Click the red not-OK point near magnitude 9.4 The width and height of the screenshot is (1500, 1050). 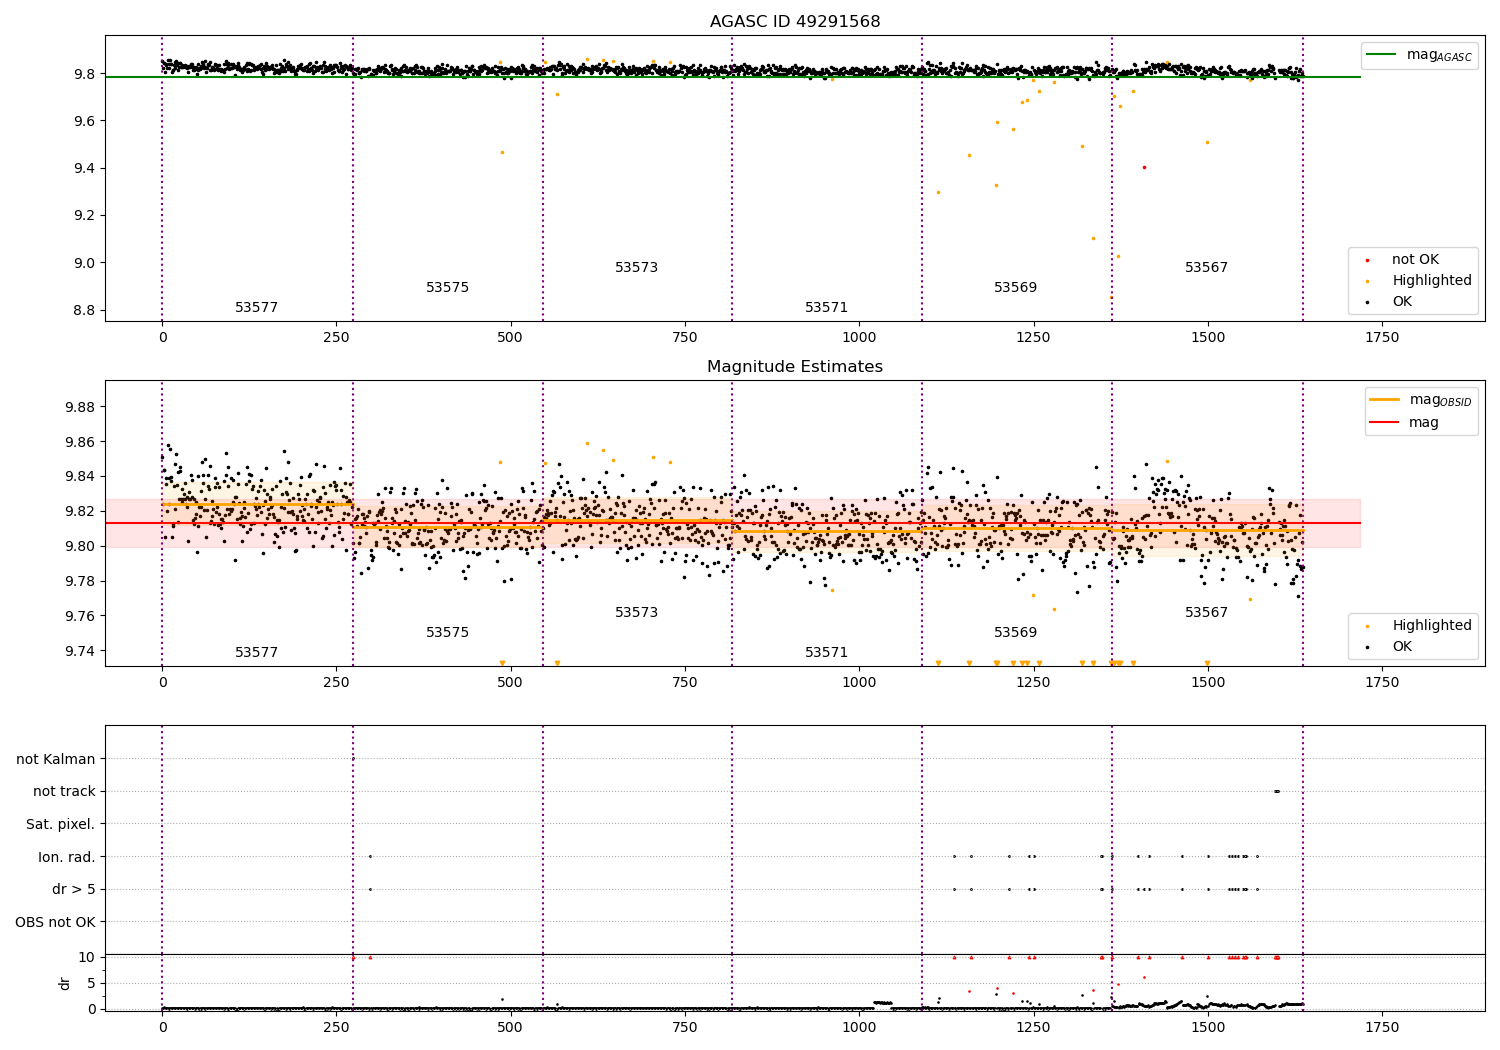(x=1144, y=167)
